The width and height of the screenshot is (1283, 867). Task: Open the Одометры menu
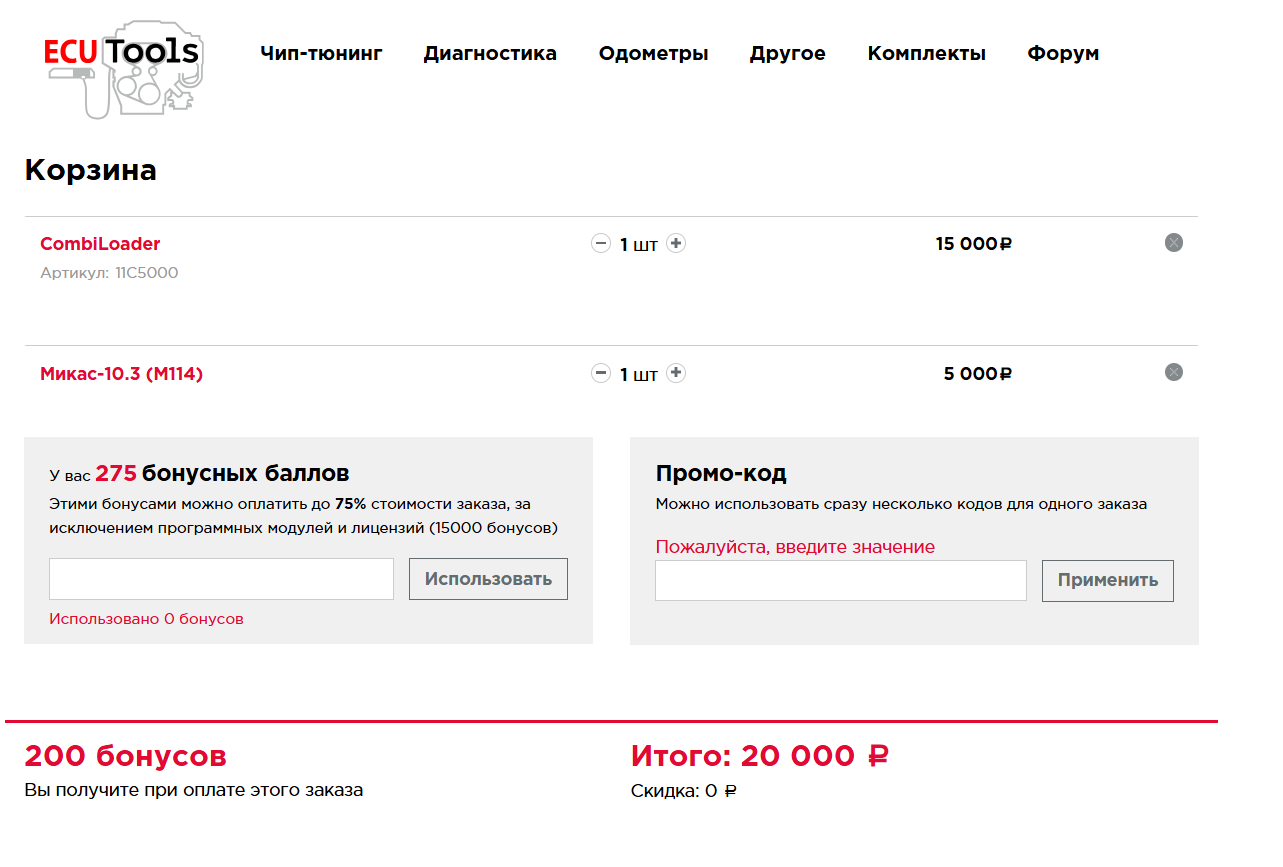[x=653, y=54]
